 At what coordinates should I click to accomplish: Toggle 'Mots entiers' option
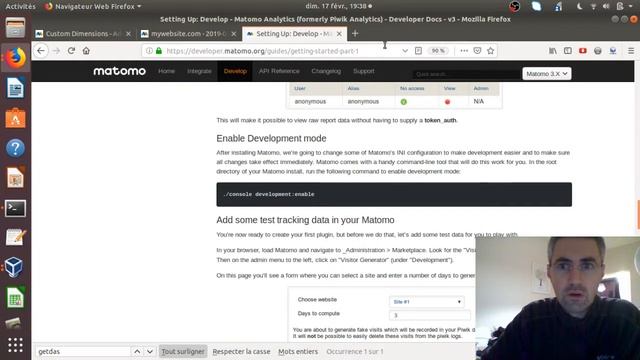(x=298, y=351)
